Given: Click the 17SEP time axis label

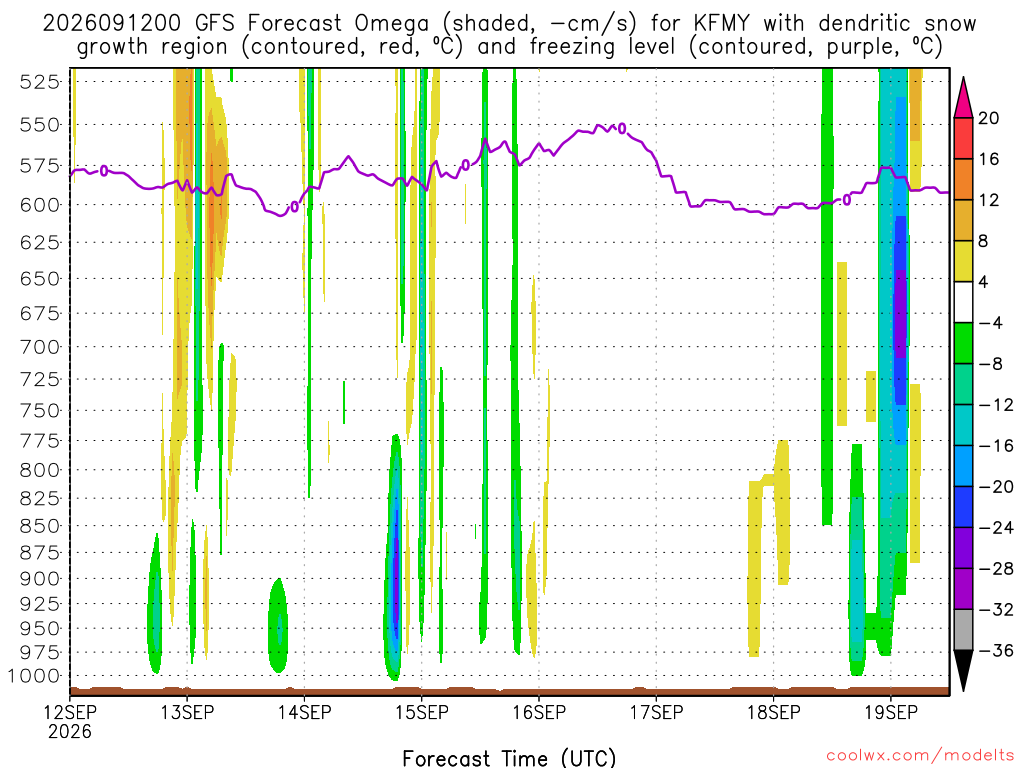Looking at the screenshot, I should pyautogui.click(x=656, y=712).
